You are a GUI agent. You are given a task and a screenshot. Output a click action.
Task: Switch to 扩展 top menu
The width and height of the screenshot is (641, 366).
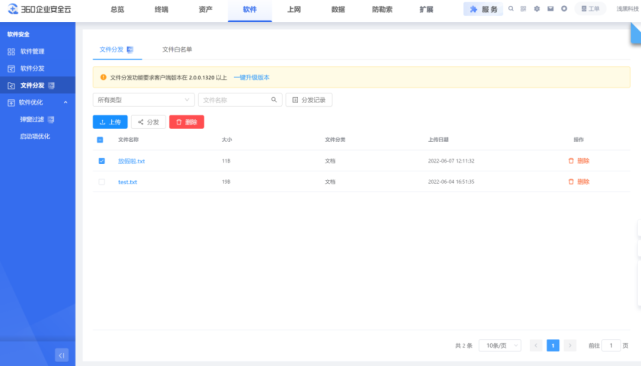click(426, 9)
